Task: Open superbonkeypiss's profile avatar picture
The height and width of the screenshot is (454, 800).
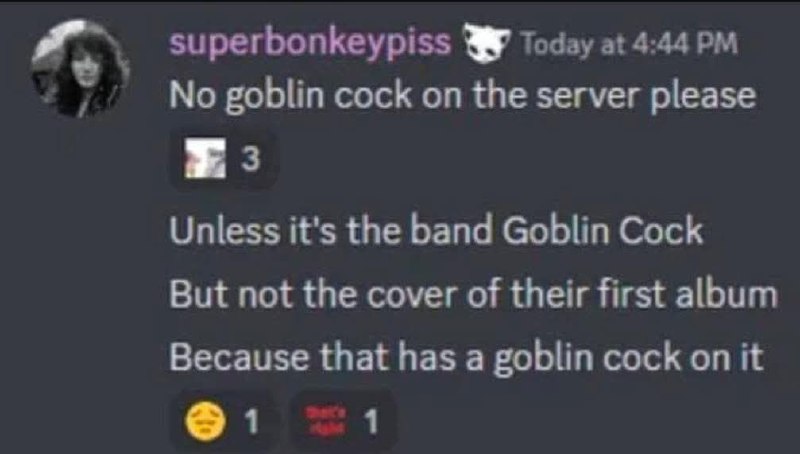Action: coord(81,68)
